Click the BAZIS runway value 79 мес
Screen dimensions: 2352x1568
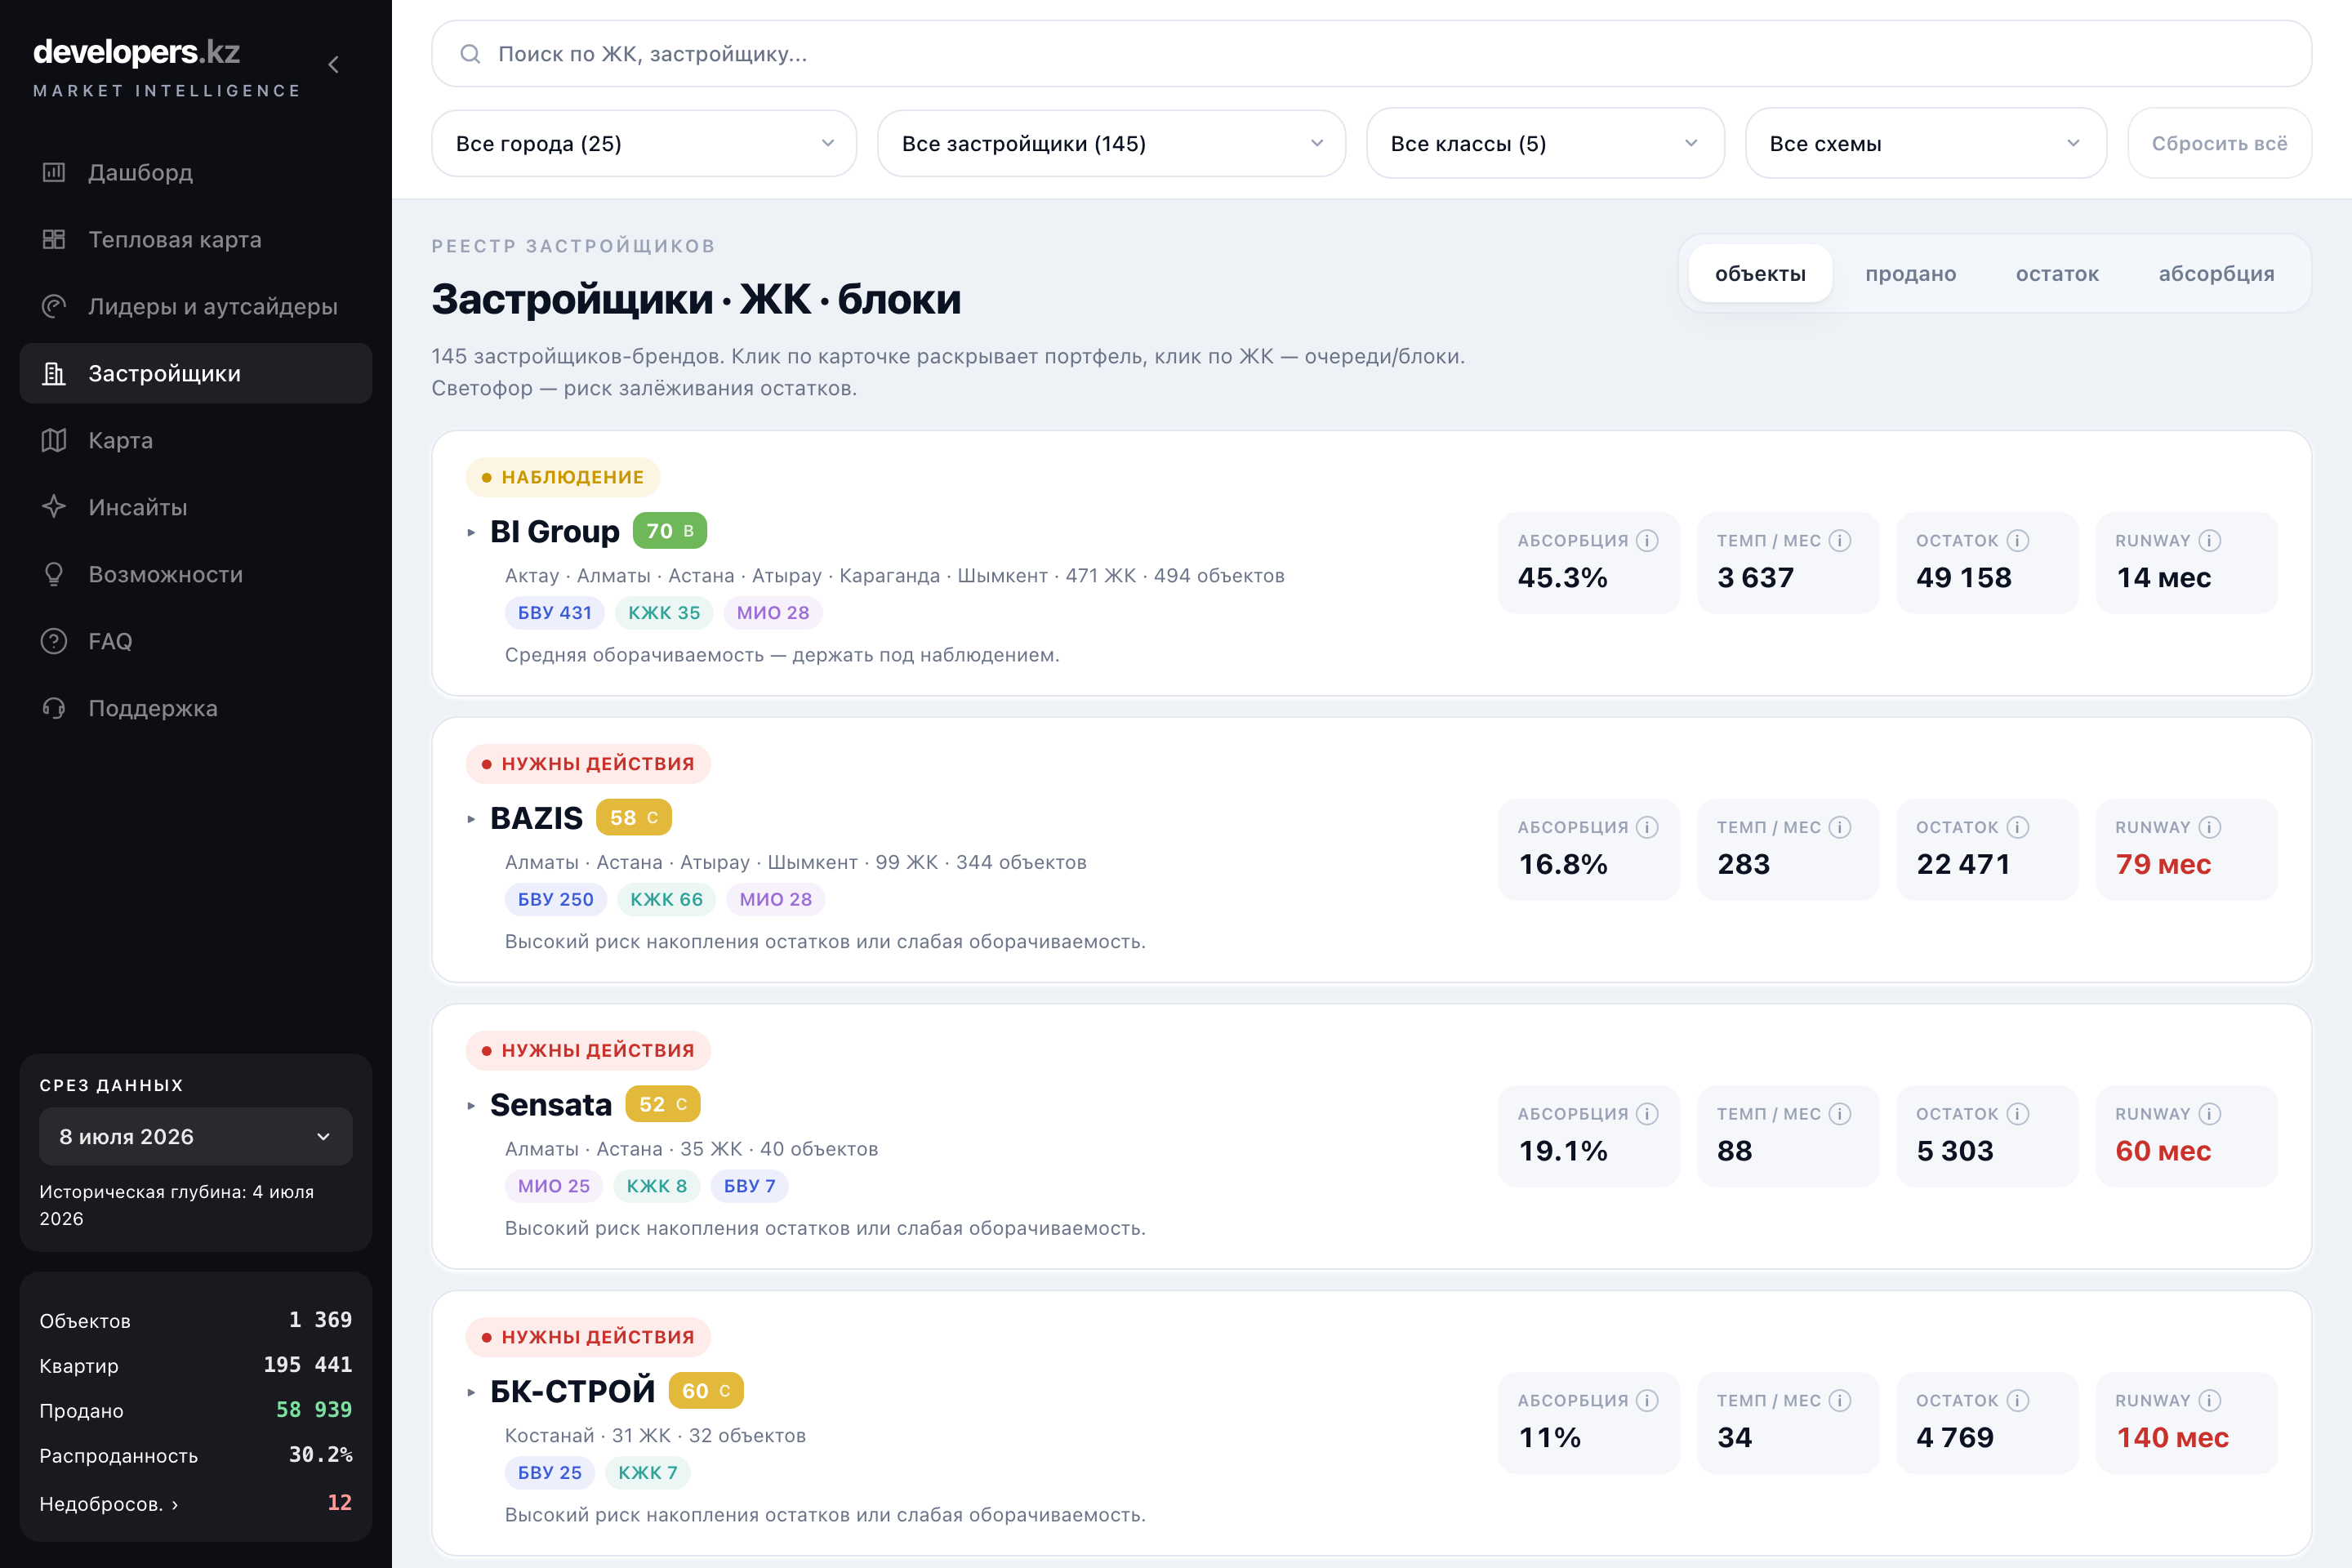tap(2163, 864)
